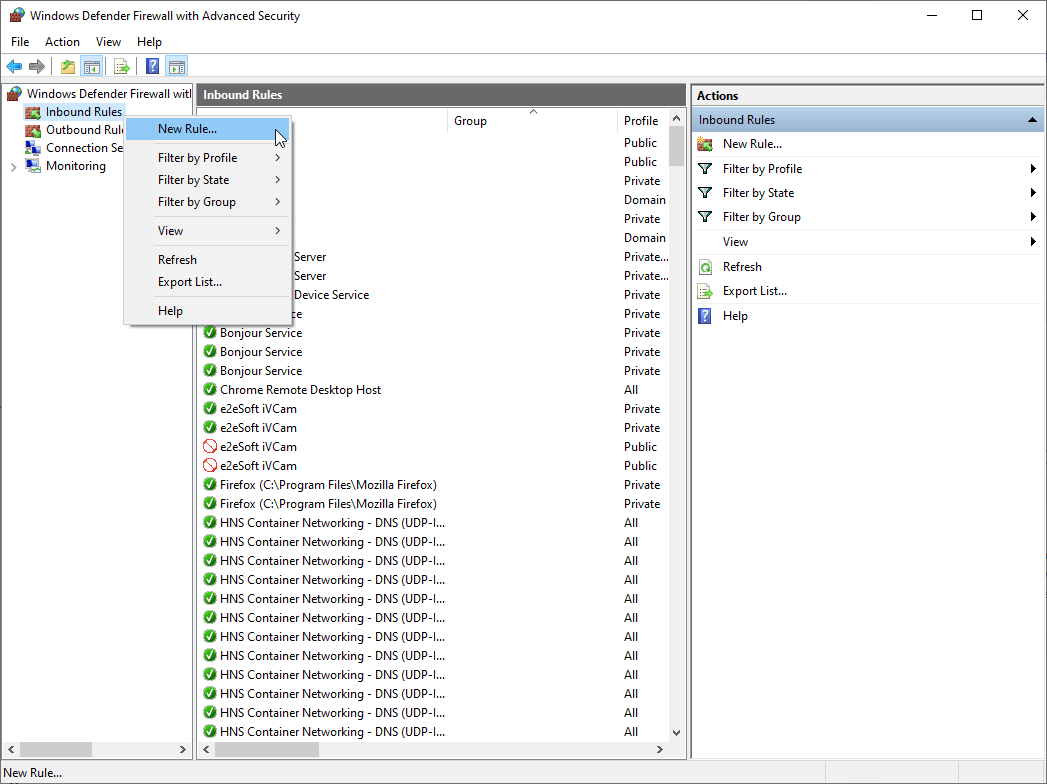1047x784 pixels.
Task: Click the Forward navigation arrow on the toolbar
Action: click(38, 66)
